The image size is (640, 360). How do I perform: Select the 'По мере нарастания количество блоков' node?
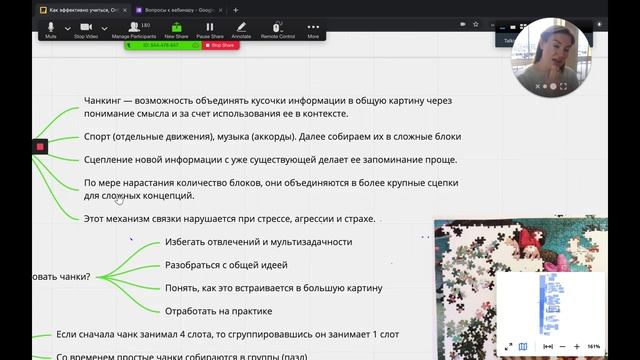(x=271, y=189)
